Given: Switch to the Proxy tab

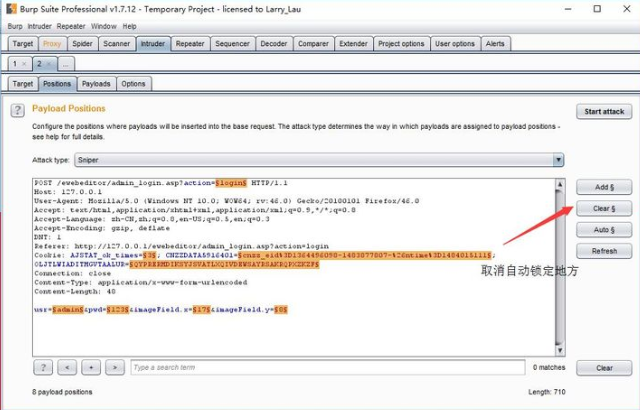Looking at the screenshot, I should pyautogui.click(x=52, y=44).
